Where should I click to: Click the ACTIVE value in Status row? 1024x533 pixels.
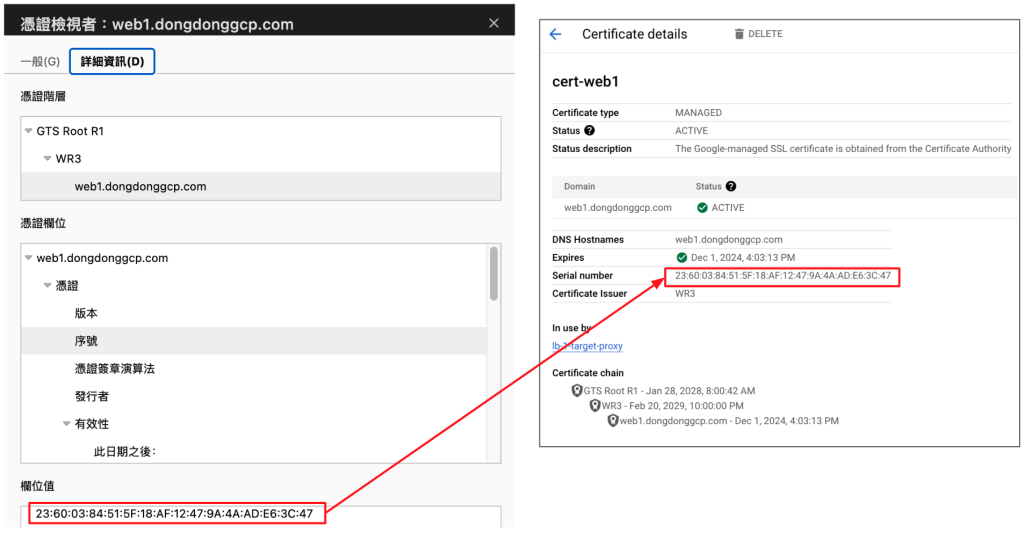click(692, 131)
